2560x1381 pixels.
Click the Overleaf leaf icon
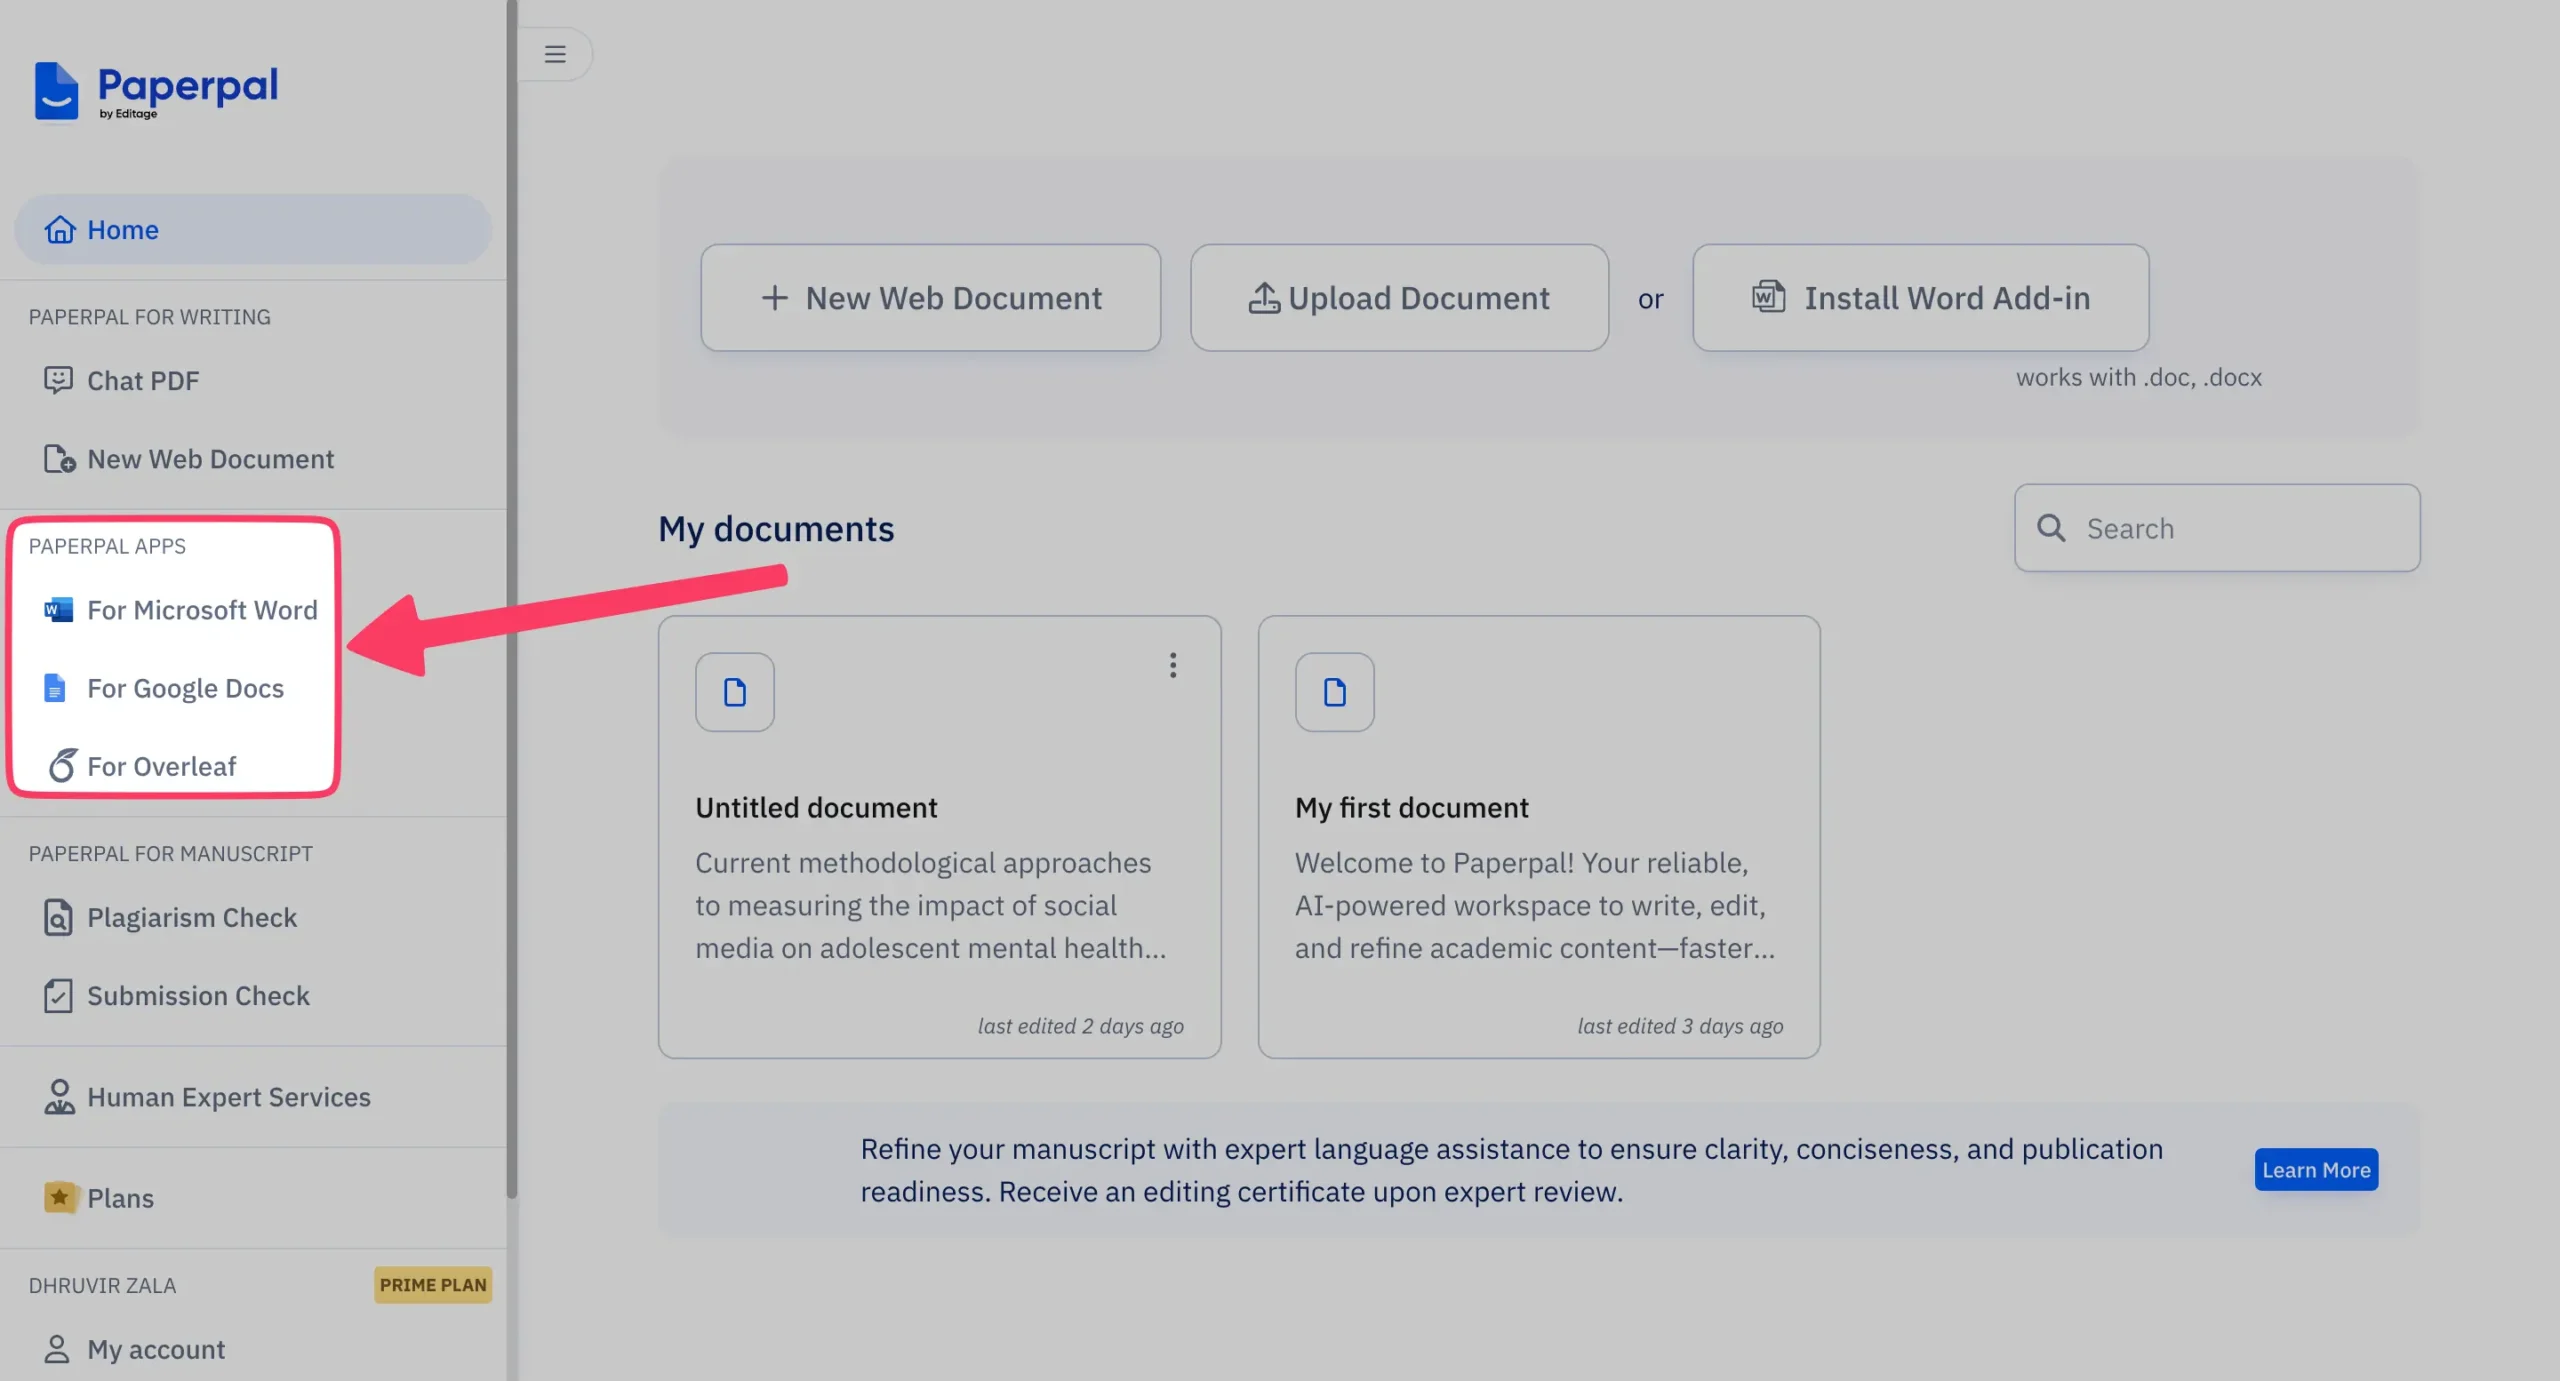[62, 765]
